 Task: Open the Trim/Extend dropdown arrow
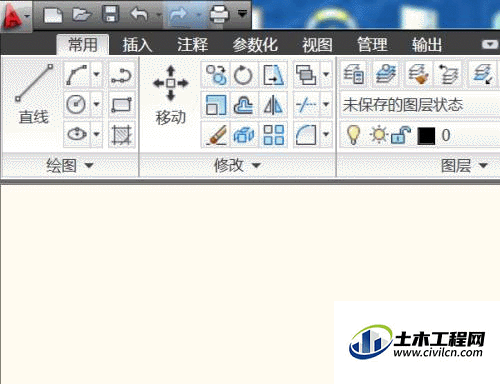pos(326,105)
